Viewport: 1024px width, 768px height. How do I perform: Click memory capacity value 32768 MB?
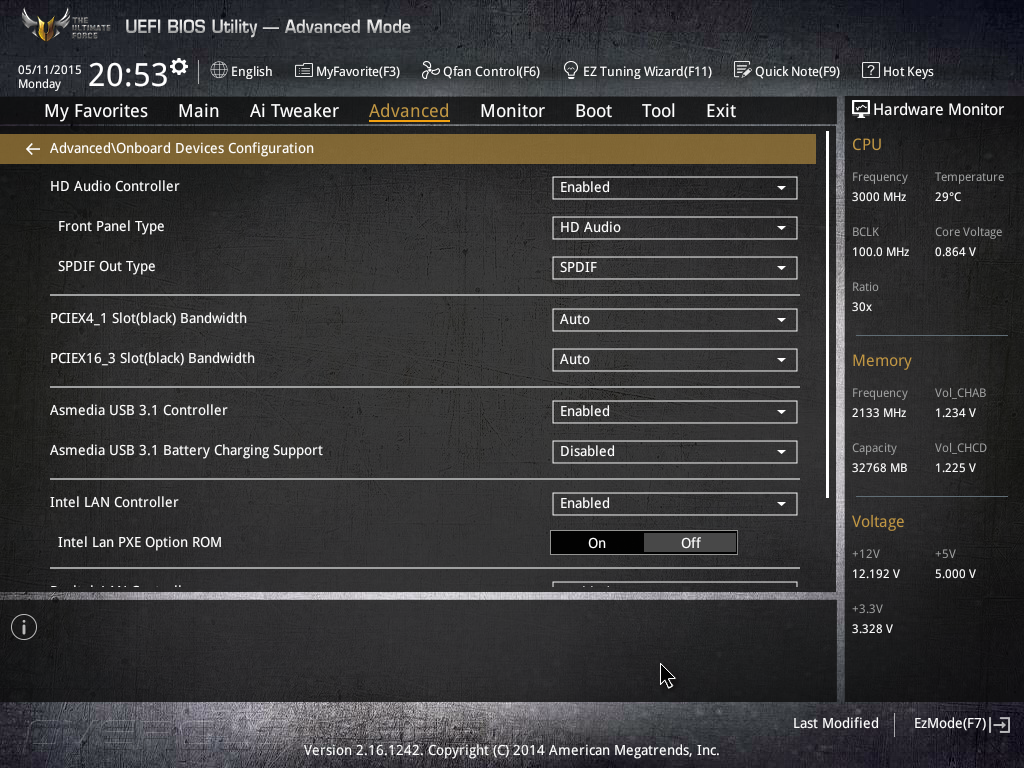pyautogui.click(x=880, y=468)
